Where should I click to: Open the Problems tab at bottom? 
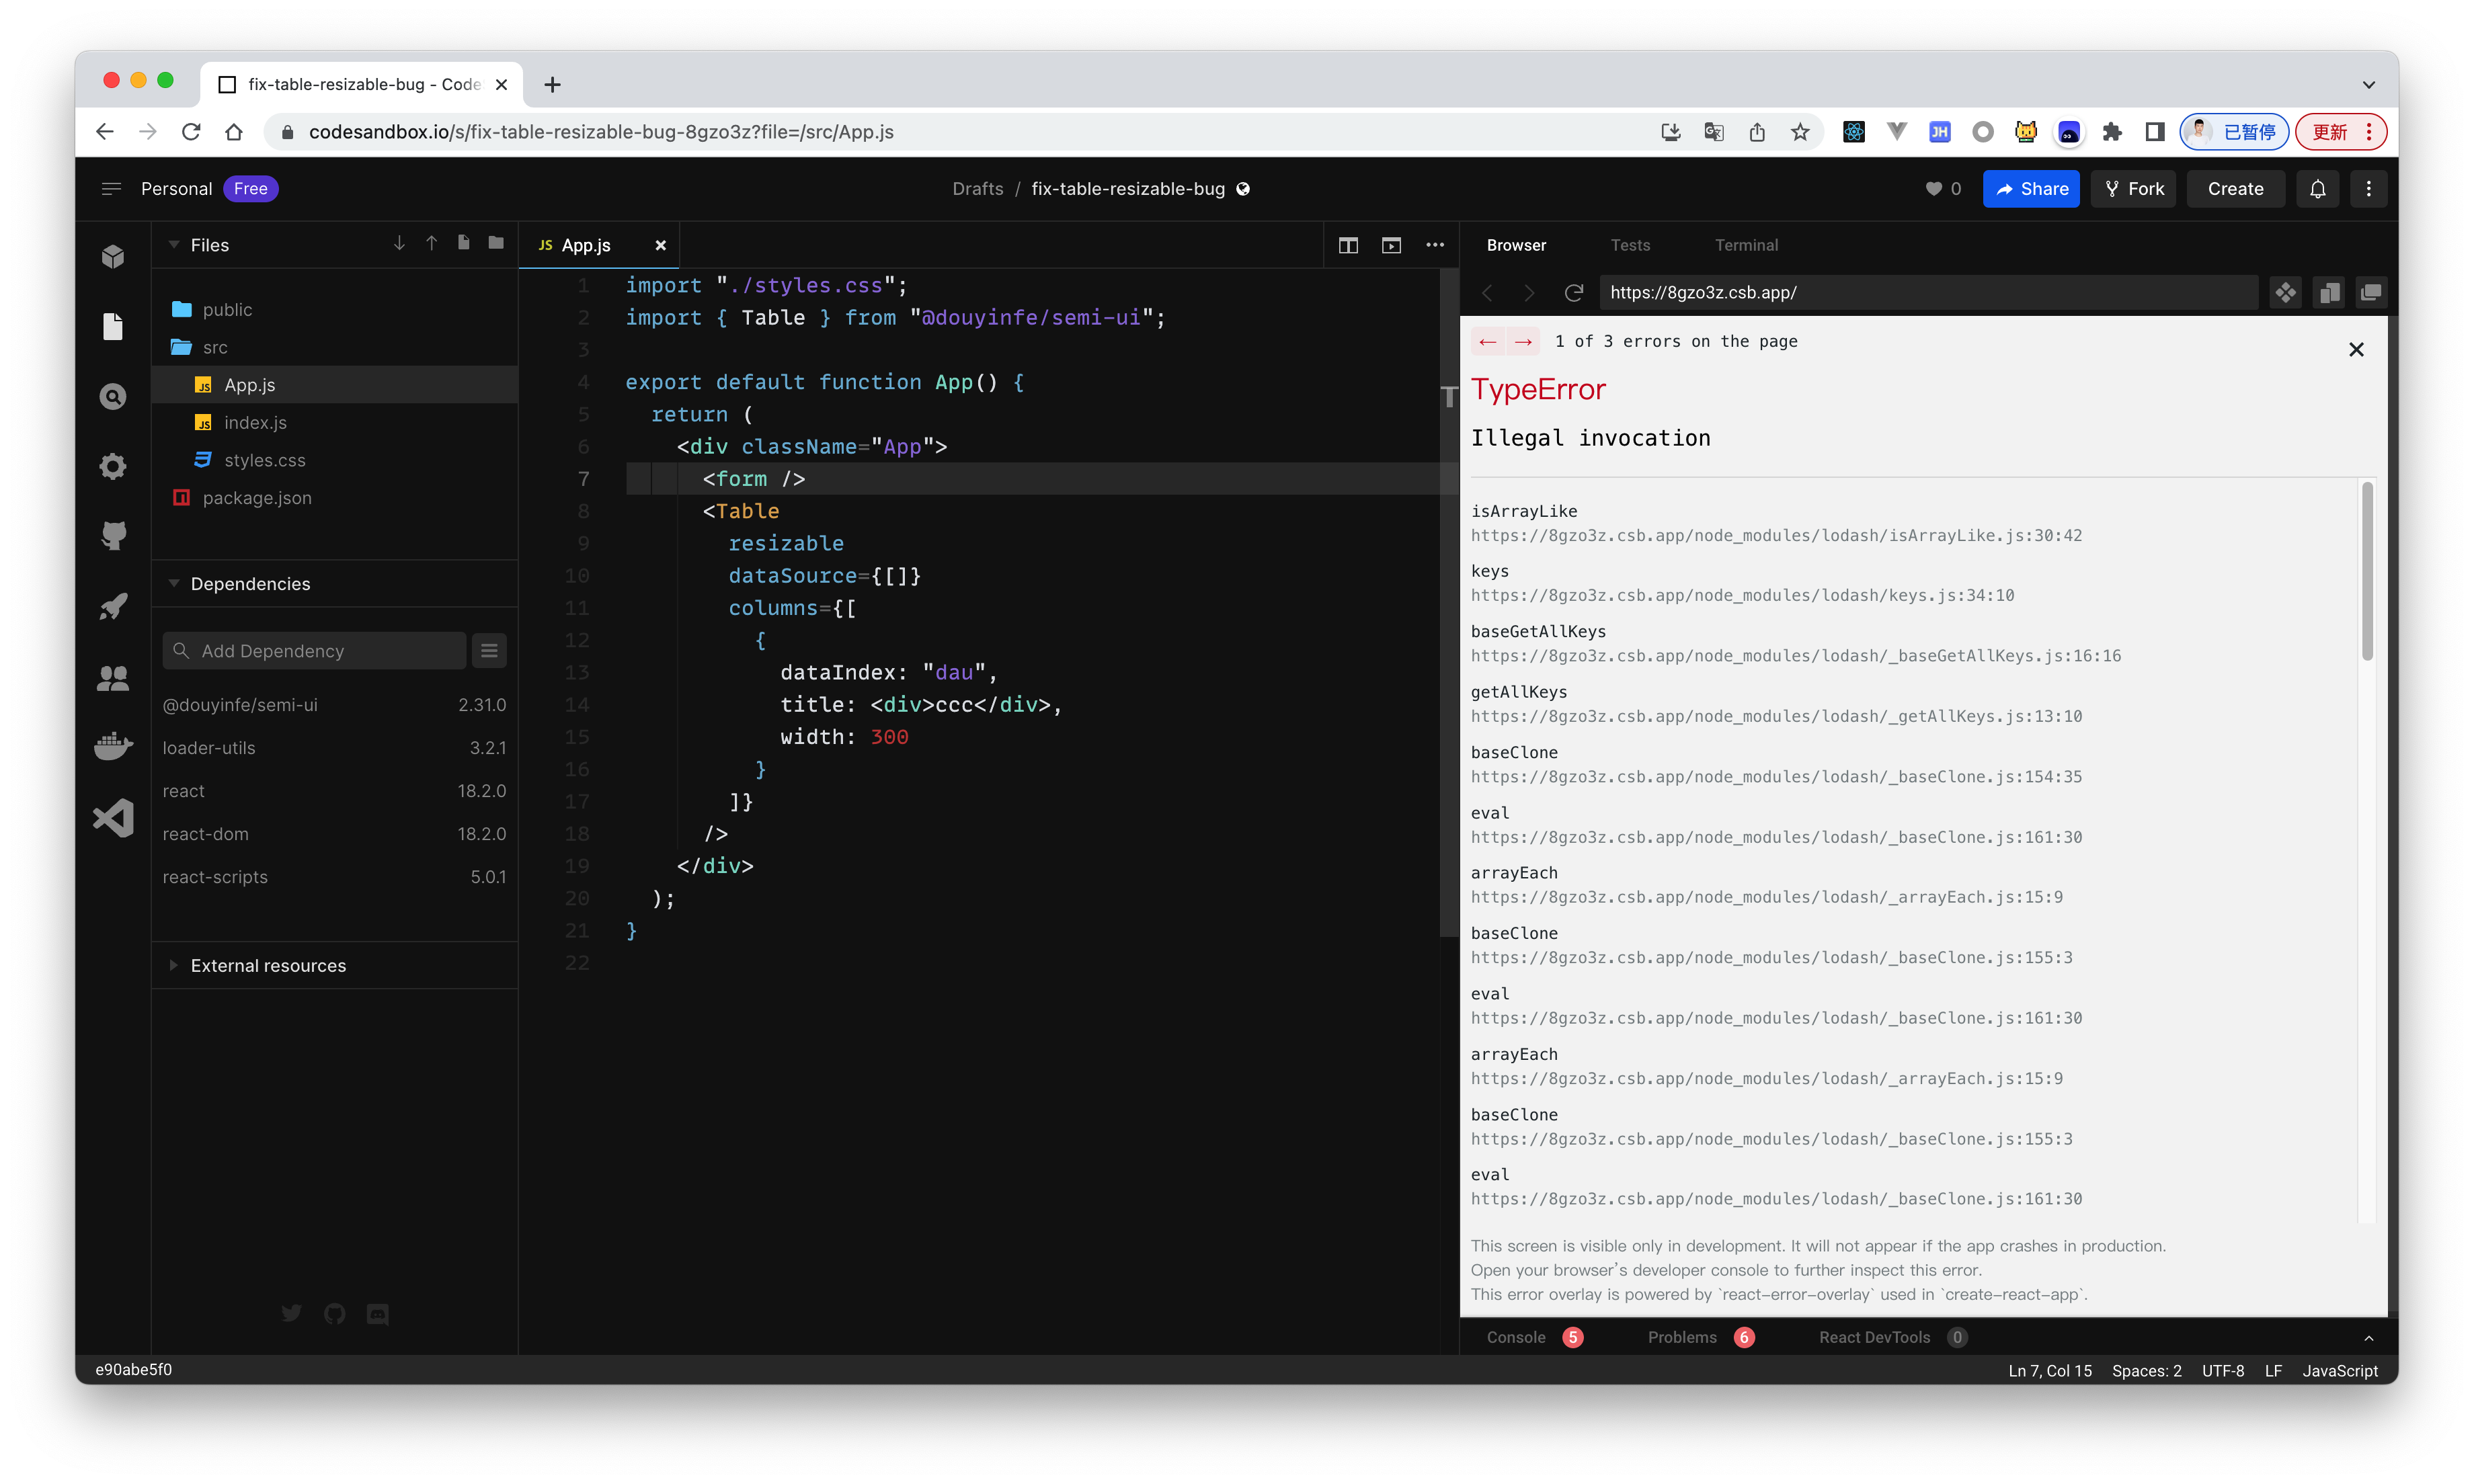[x=1683, y=1337]
